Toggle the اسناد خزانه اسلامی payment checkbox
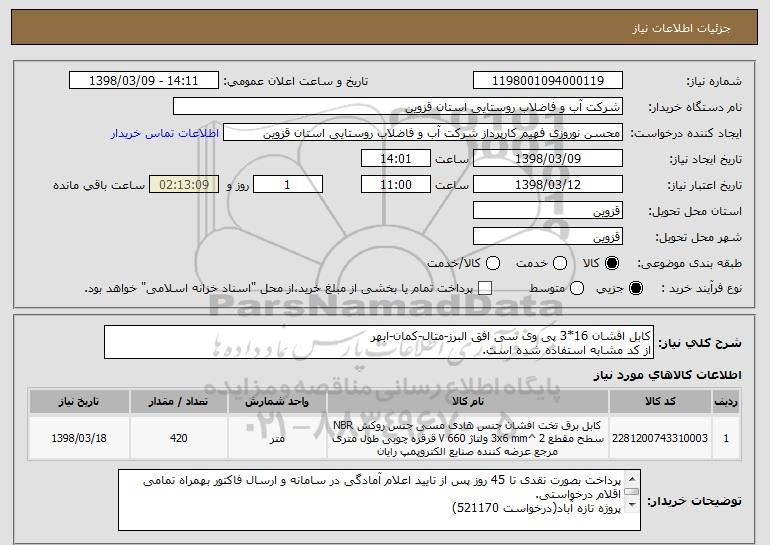The image size is (770, 545). coord(485,289)
